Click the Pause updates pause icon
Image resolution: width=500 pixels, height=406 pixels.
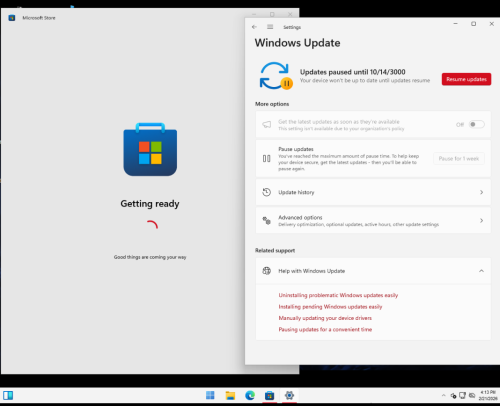266,159
